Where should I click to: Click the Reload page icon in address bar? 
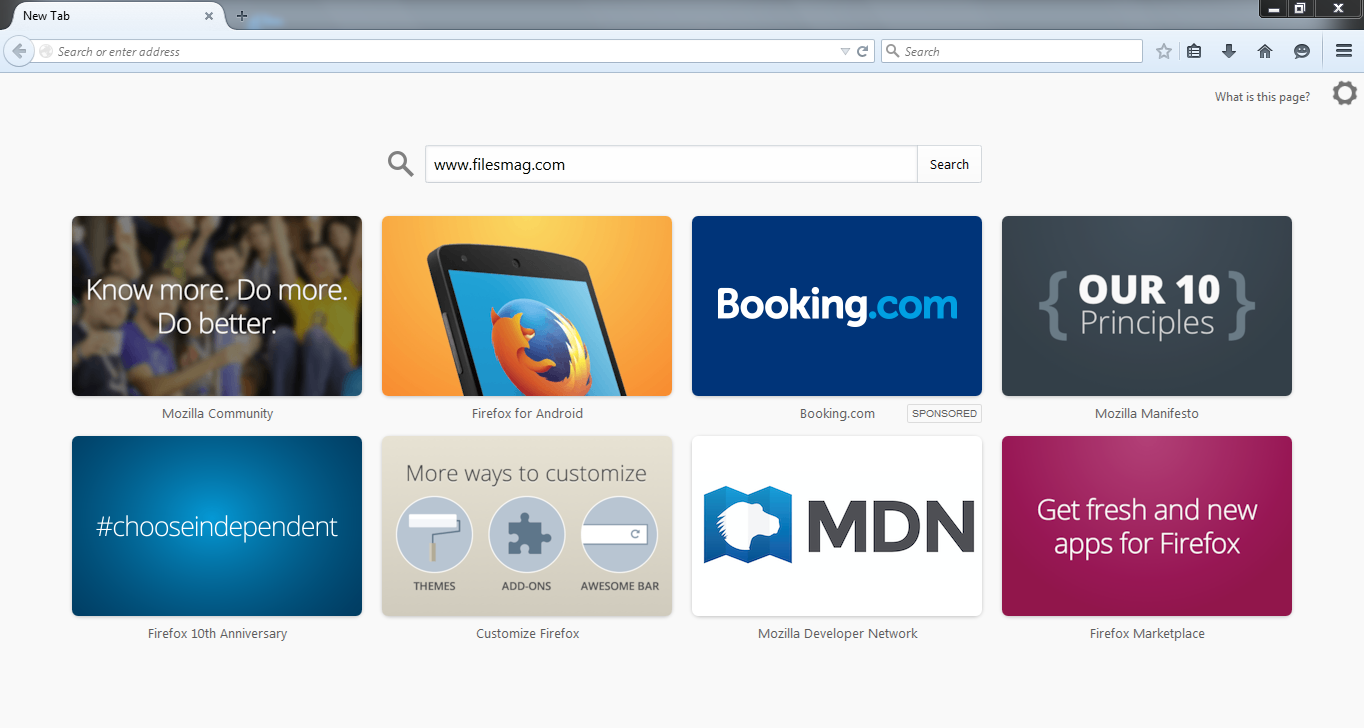pyautogui.click(x=862, y=51)
